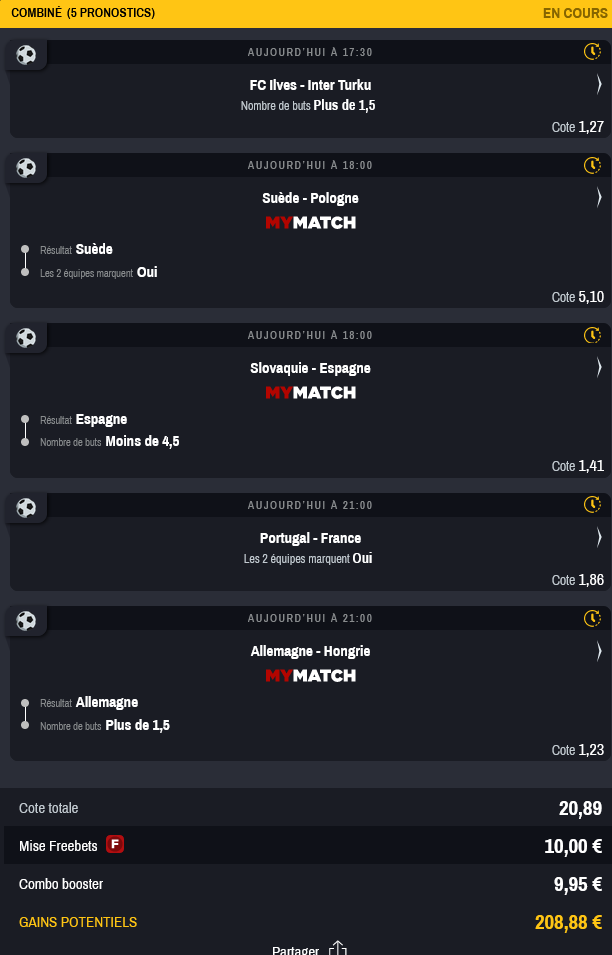Click the soccer ball icon for Slovaquie - Espagne
This screenshot has width=612, height=955.
click(x=26, y=337)
